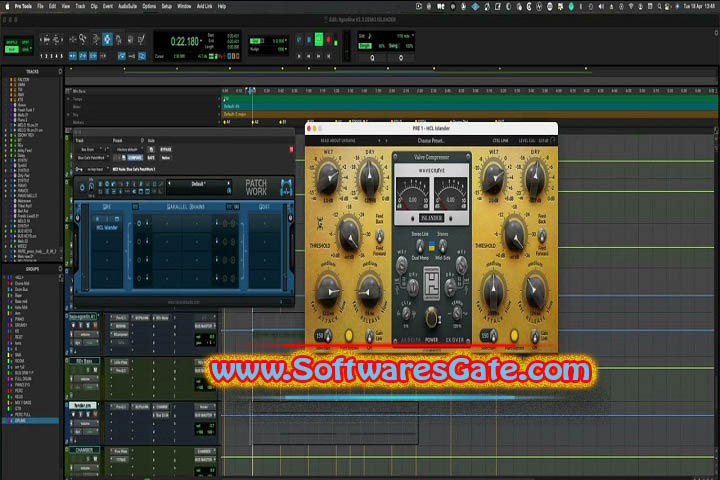The height and width of the screenshot is (480, 720).
Task: Click the HCL Islander slot in PRE column
Action: (x=107, y=227)
